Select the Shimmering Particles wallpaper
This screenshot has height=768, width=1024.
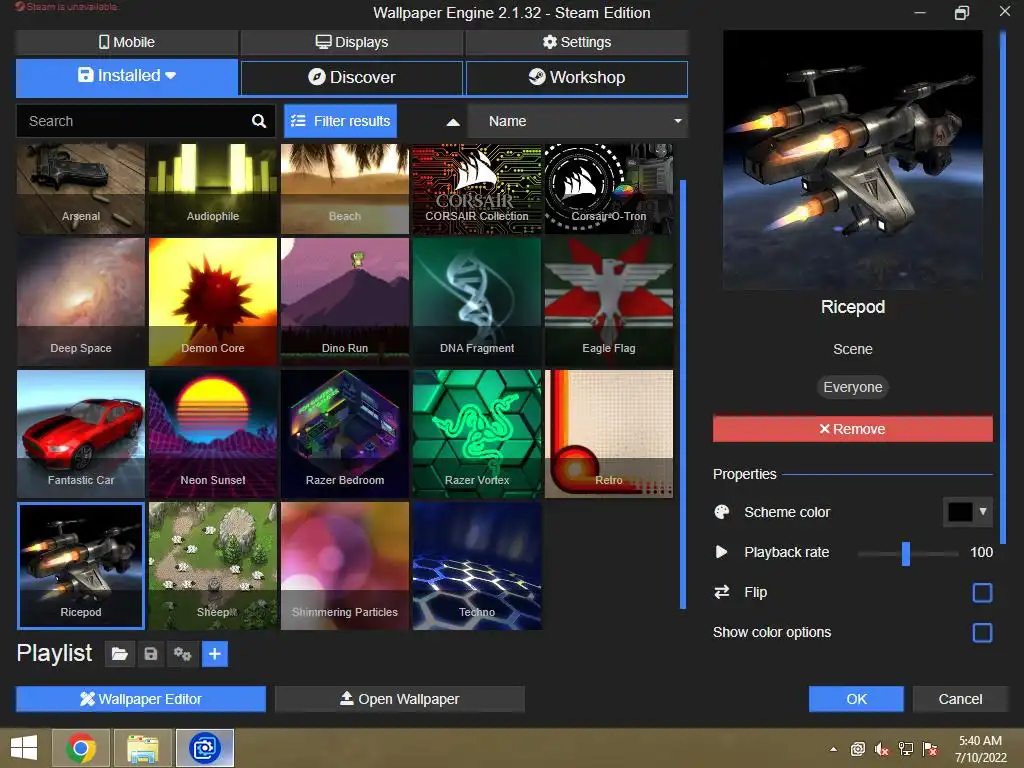click(x=345, y=566)
